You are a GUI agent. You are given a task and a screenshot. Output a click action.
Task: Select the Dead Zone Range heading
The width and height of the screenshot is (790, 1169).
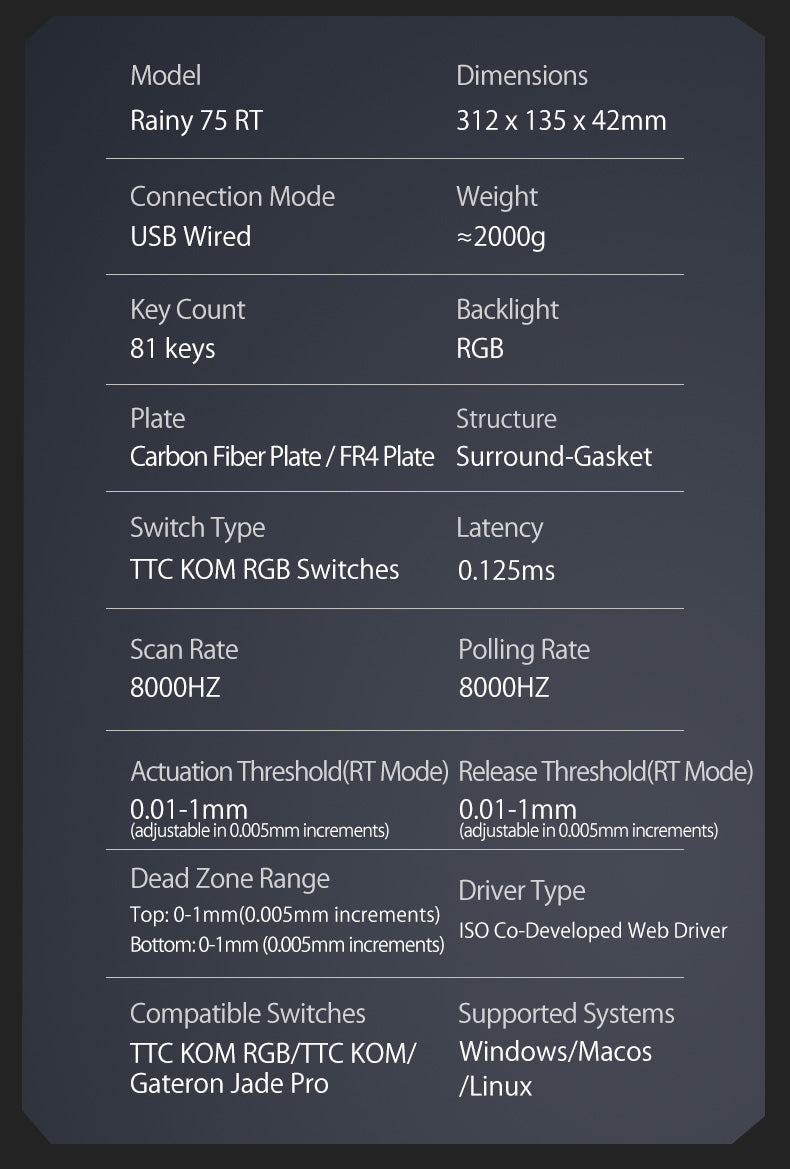coord(229,879)
